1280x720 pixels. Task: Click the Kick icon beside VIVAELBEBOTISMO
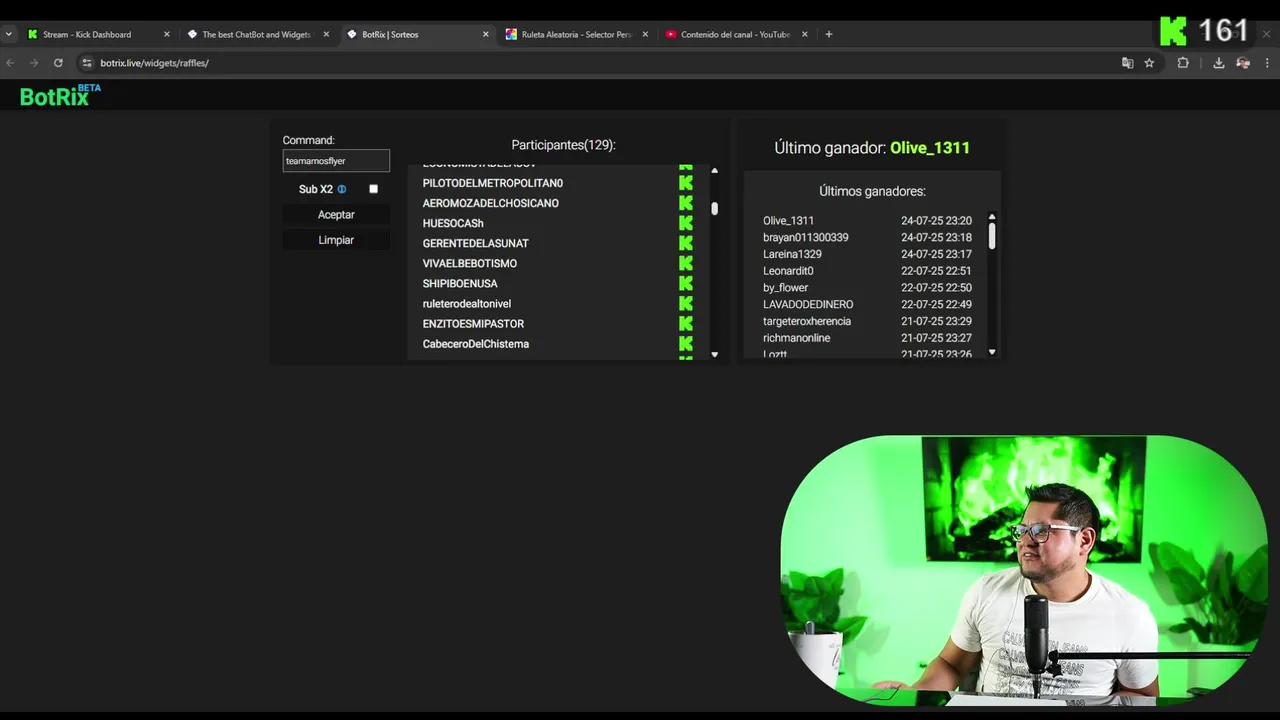tap(686, 263)
